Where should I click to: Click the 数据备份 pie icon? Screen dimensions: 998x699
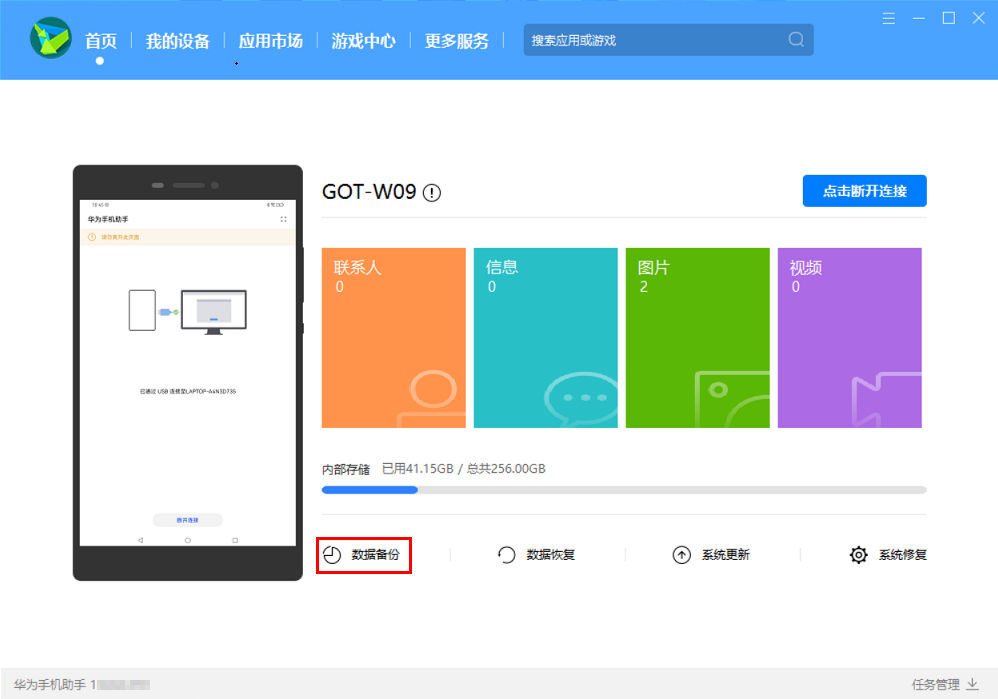point(332,555)
